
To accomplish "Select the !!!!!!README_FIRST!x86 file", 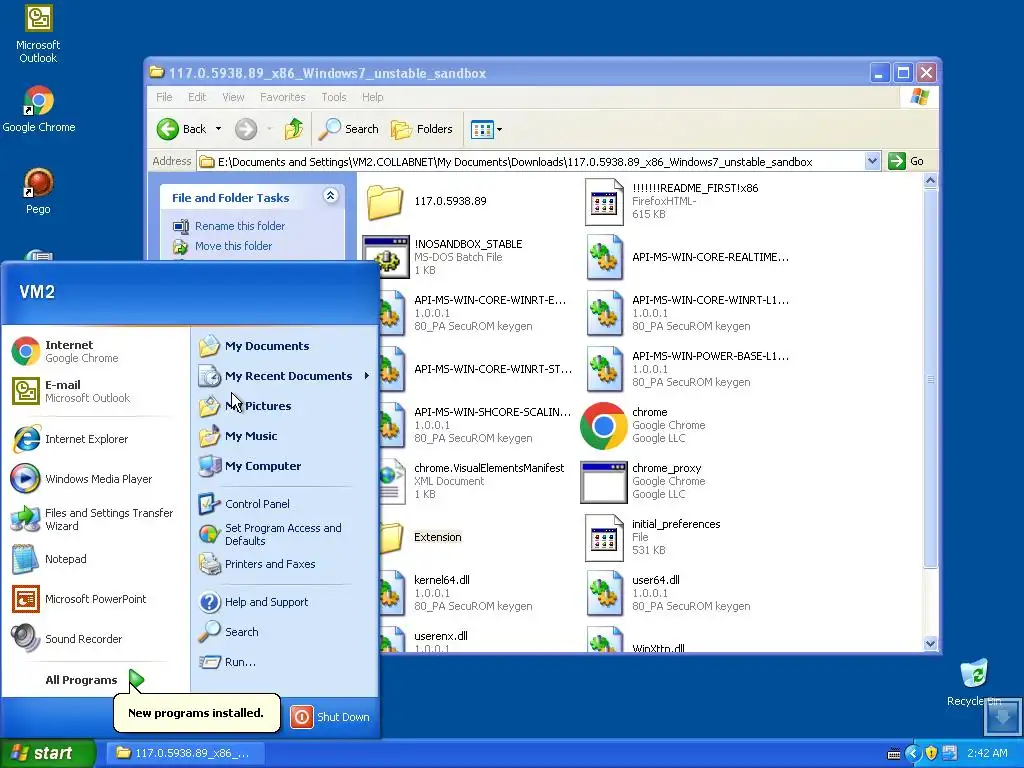I will 671,200.
